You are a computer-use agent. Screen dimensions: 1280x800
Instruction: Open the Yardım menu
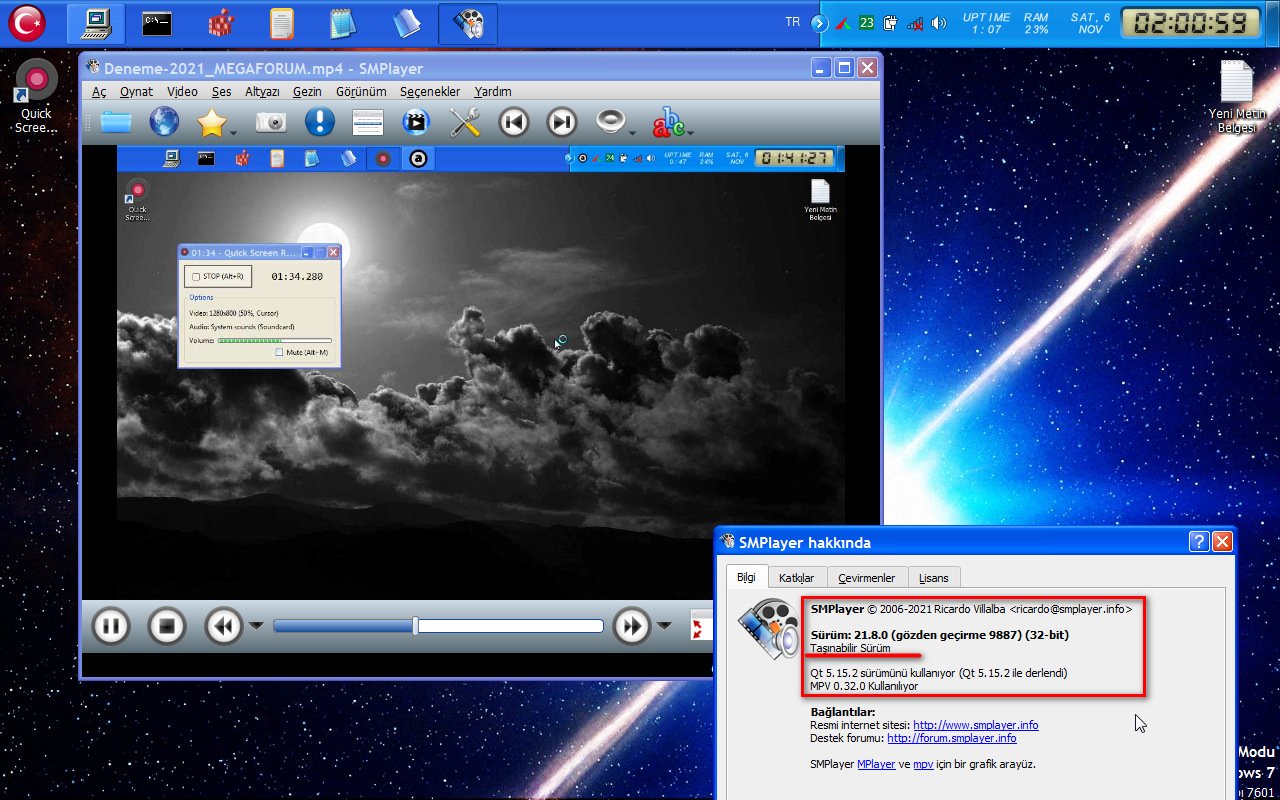coord(492,91)
